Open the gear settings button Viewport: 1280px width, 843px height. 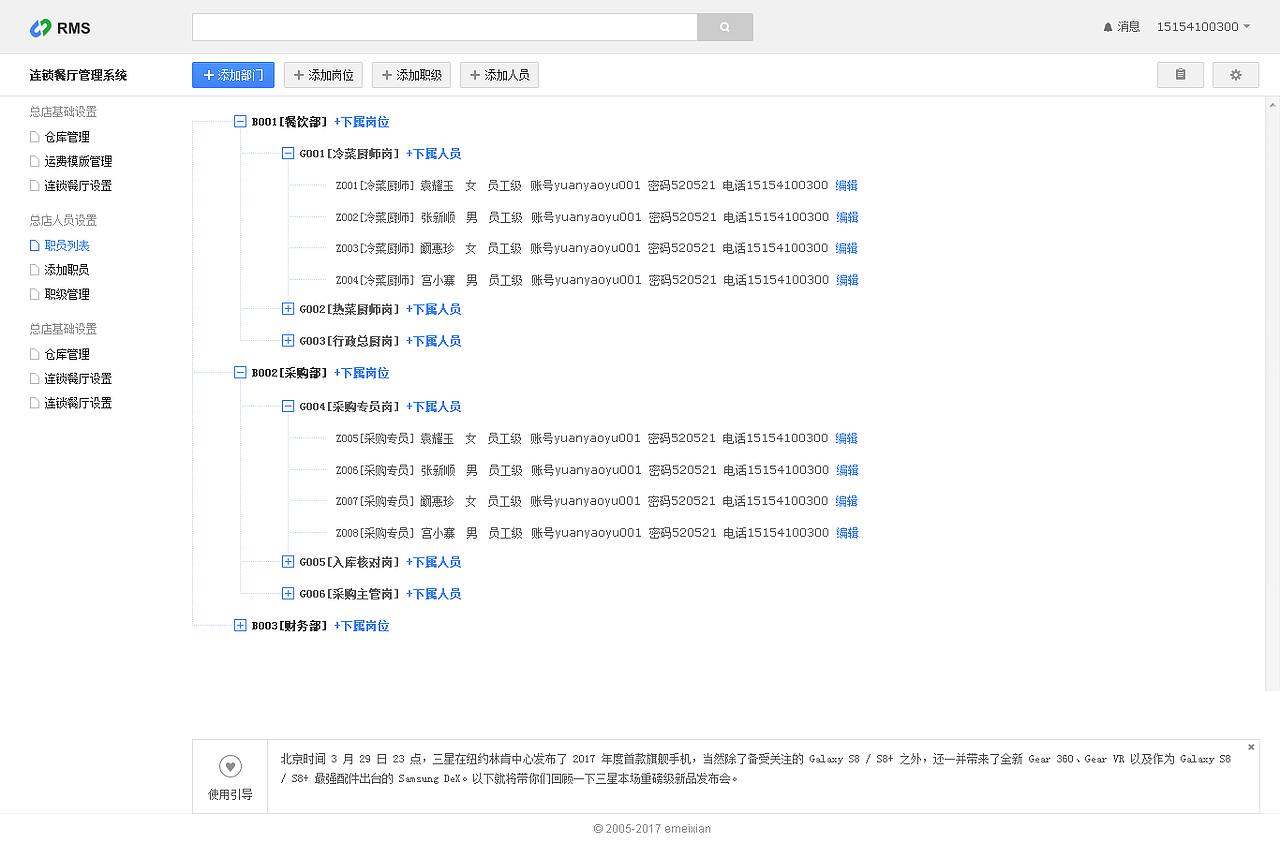coord(1236,75)
